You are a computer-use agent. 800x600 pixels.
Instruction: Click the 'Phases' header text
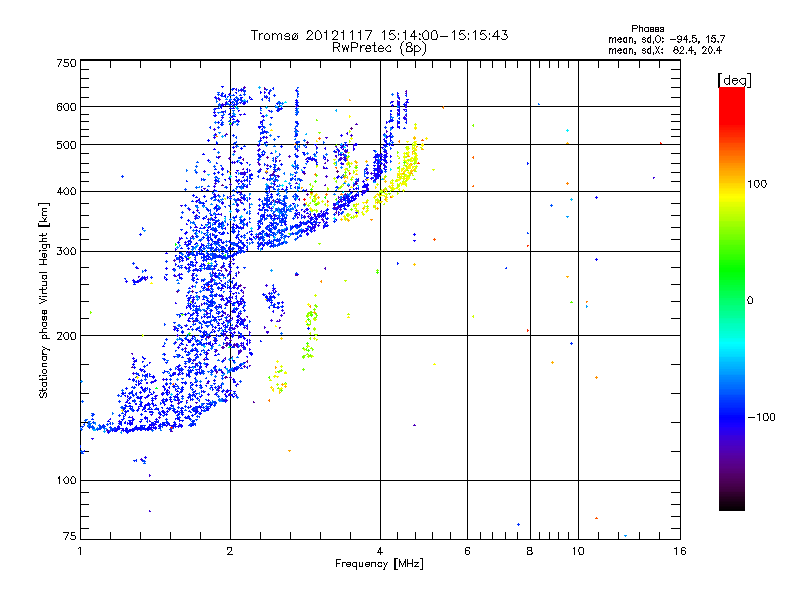647,29
